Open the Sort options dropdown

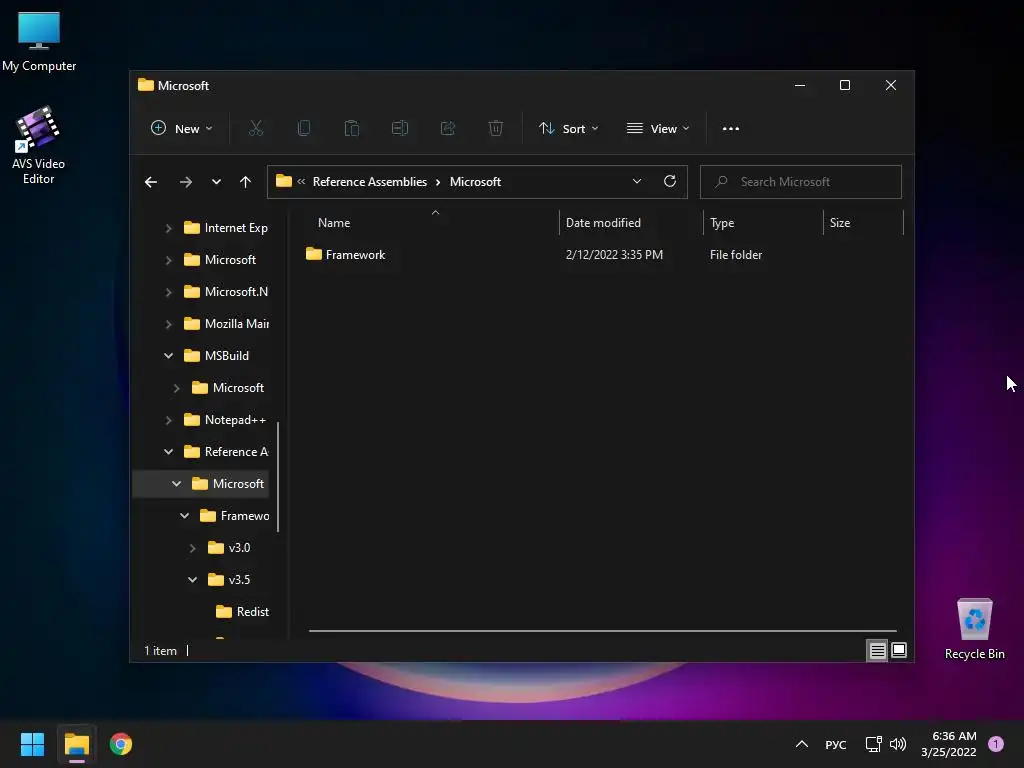click(568, 129)
